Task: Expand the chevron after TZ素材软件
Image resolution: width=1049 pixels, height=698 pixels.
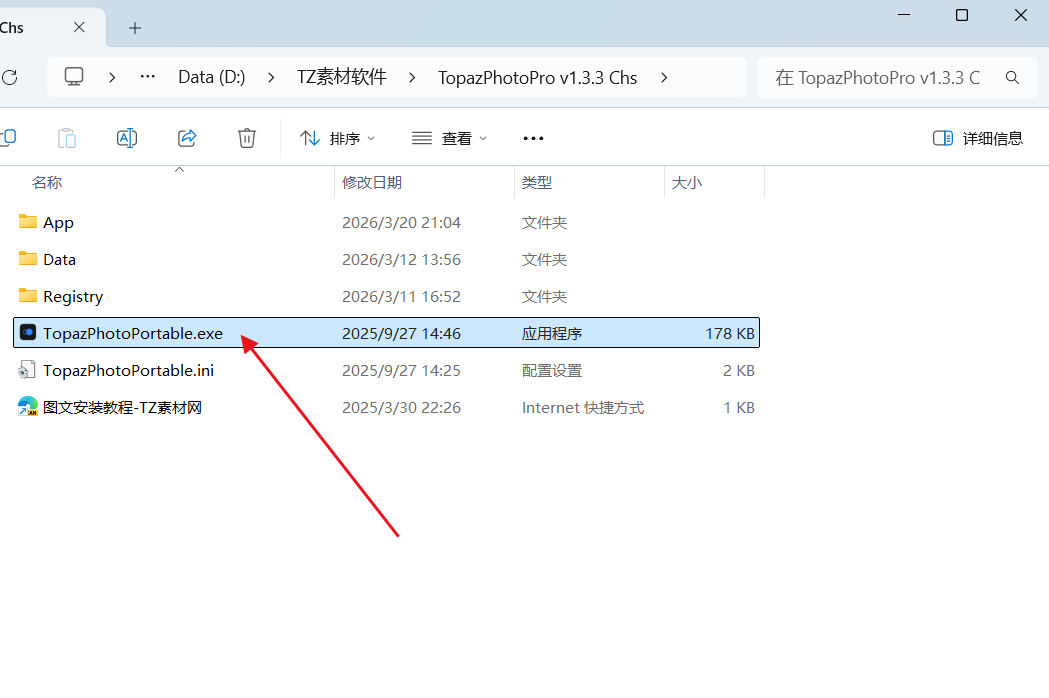Action: tap(412, 78)
